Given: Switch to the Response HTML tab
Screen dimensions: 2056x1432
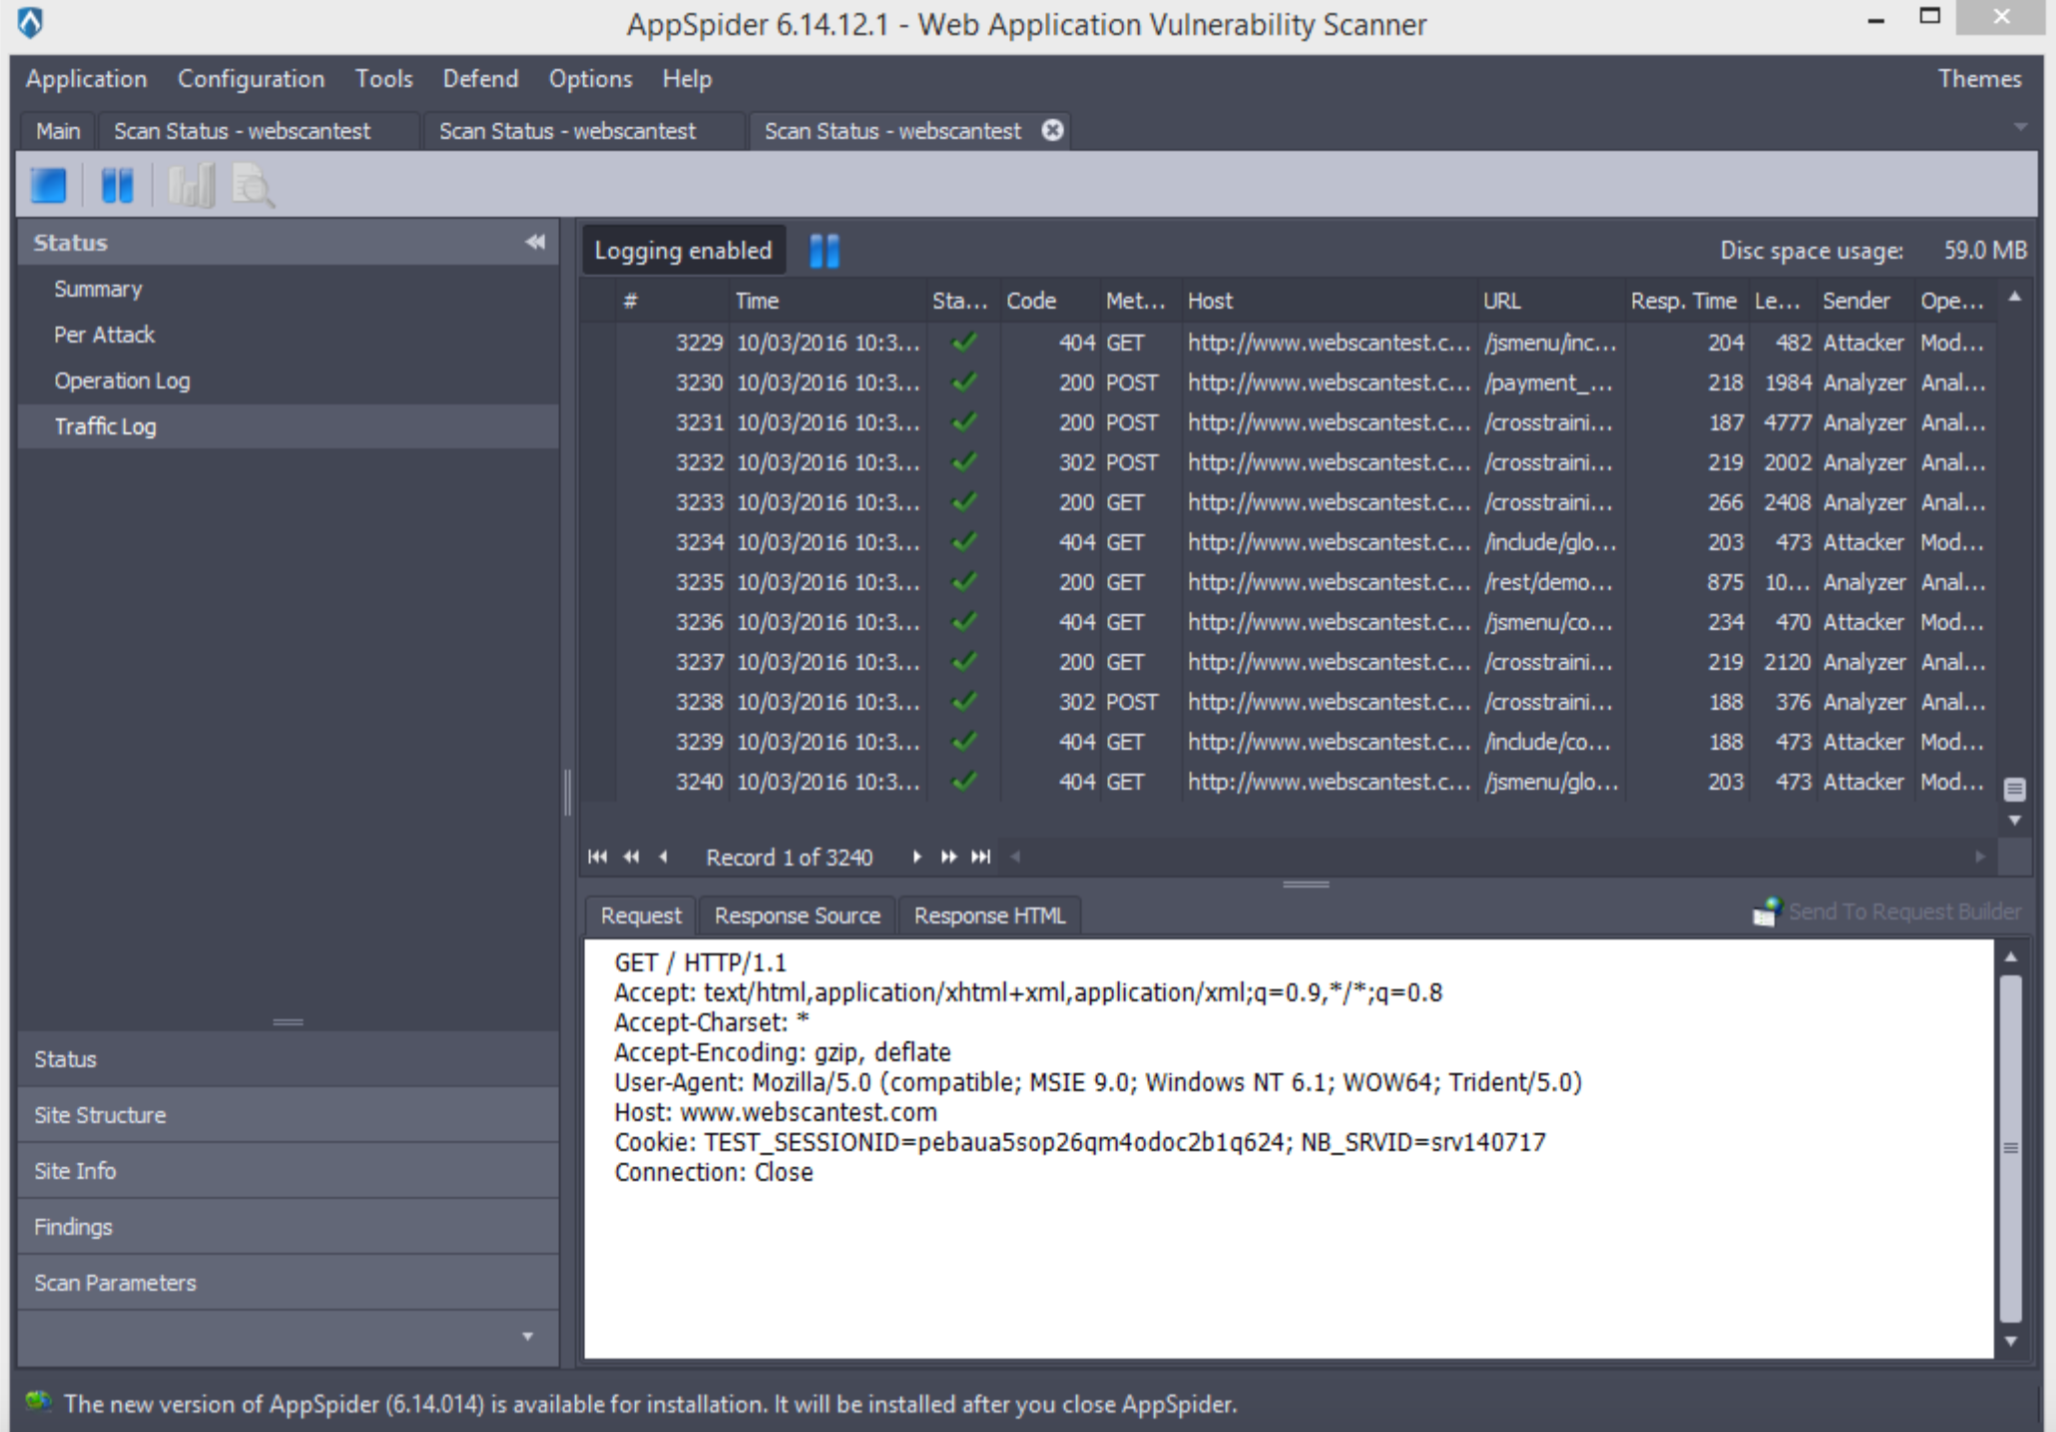Looking at the screenshot, I should [990, 916].
